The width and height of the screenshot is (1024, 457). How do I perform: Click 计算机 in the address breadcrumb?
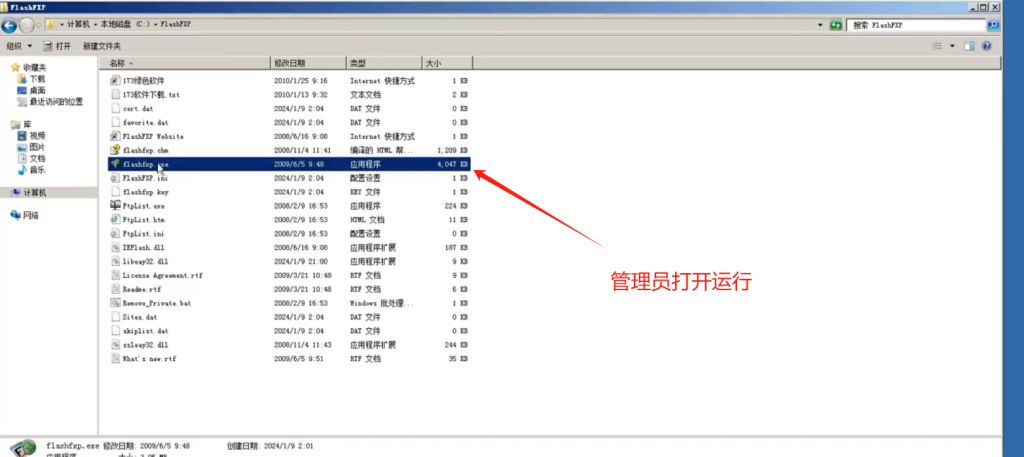[80, 24]
